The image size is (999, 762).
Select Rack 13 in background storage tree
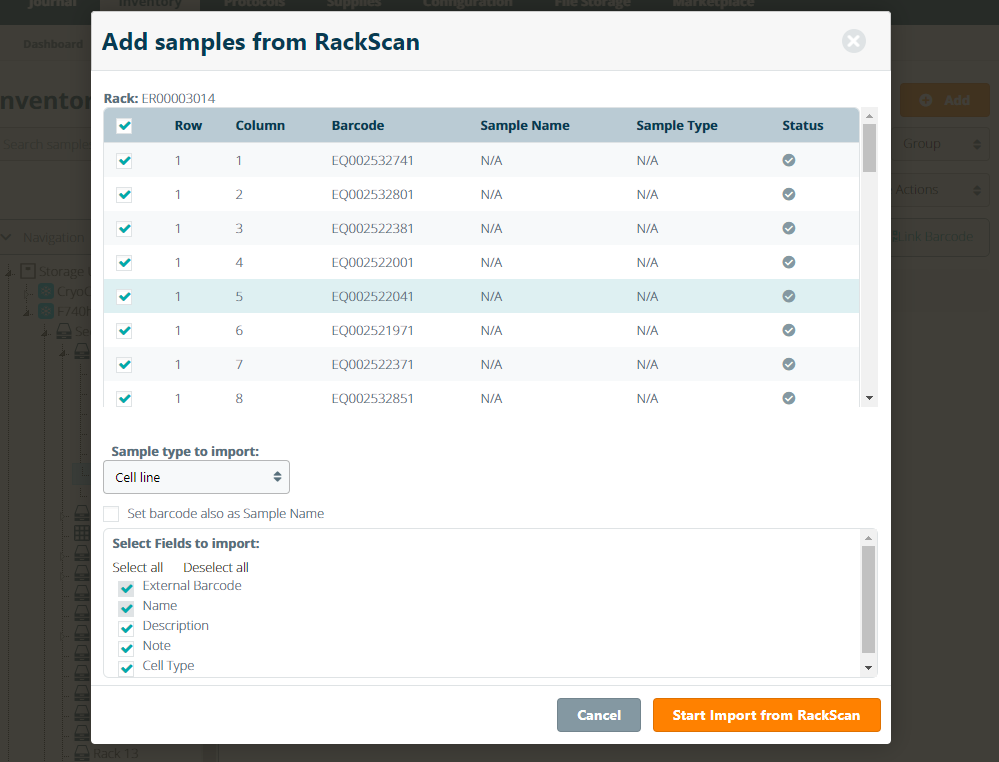[115, 753]
